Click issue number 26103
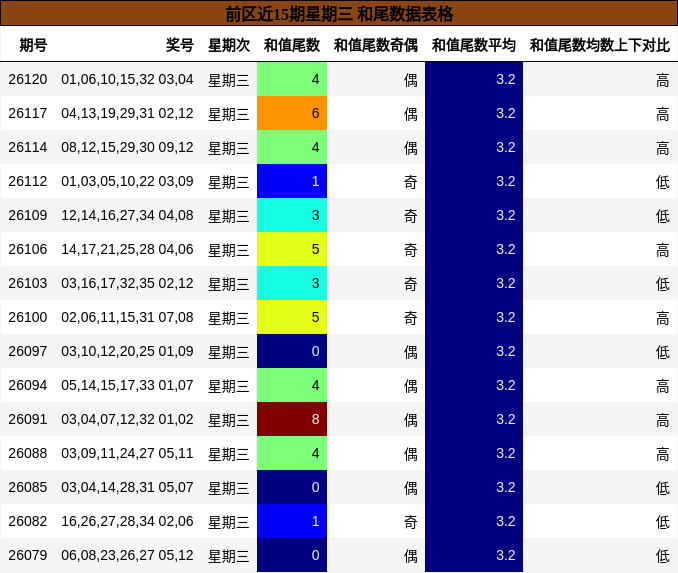 click(x=28, y=283)
